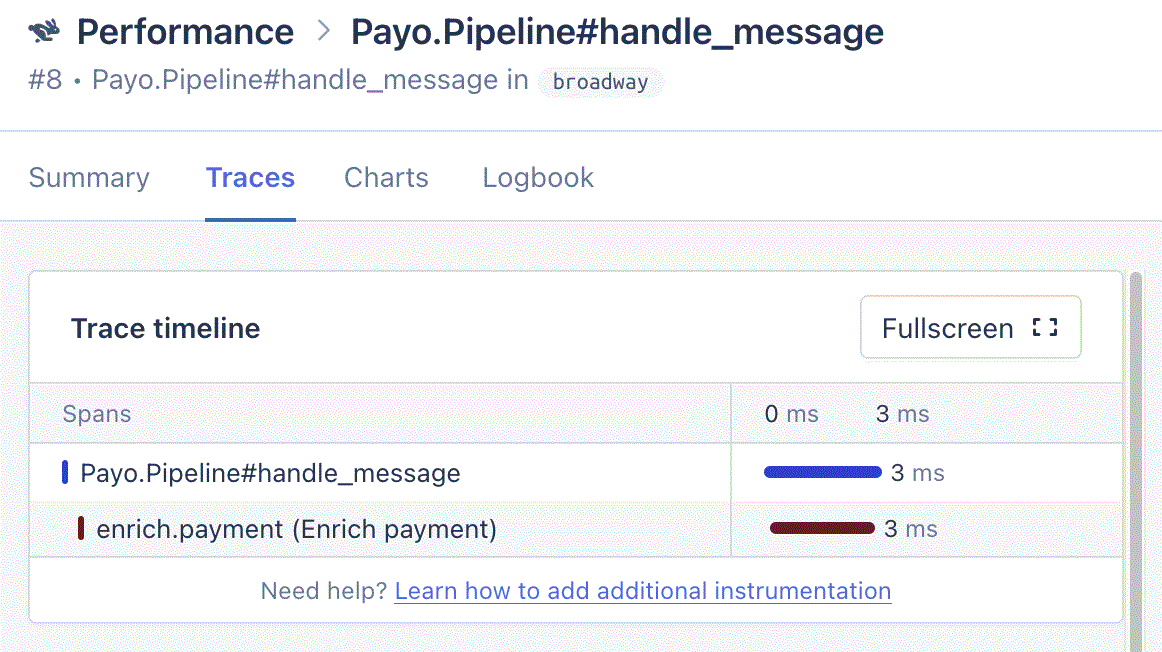
Task: Open the Logbook tab
Action: pyautogui.click(x=538, y=178)
